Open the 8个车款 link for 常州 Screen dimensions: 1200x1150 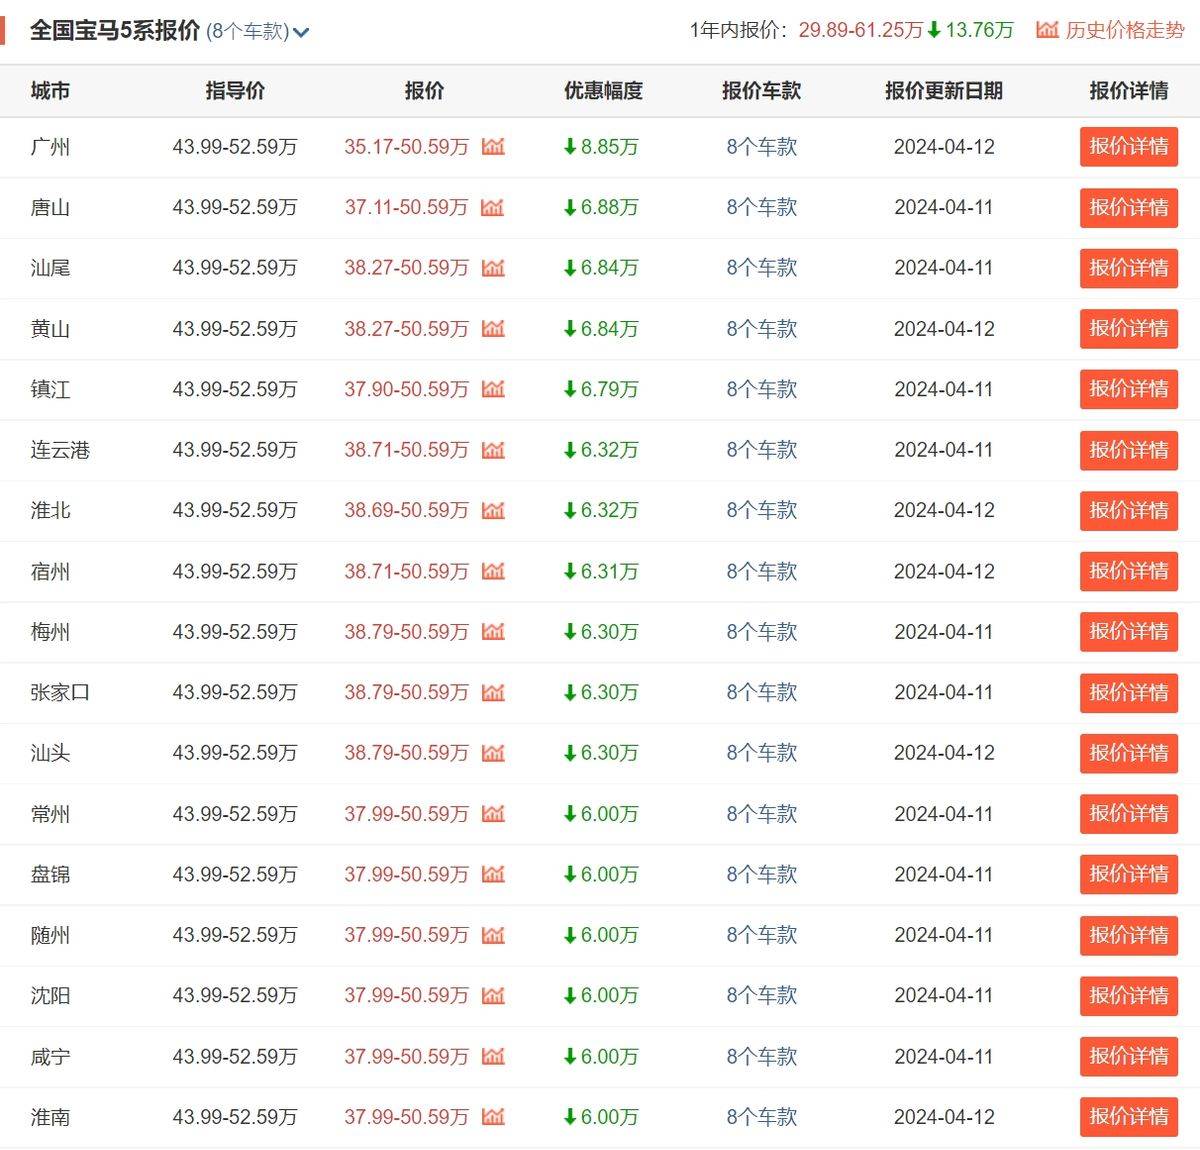(x=761, y=814)
